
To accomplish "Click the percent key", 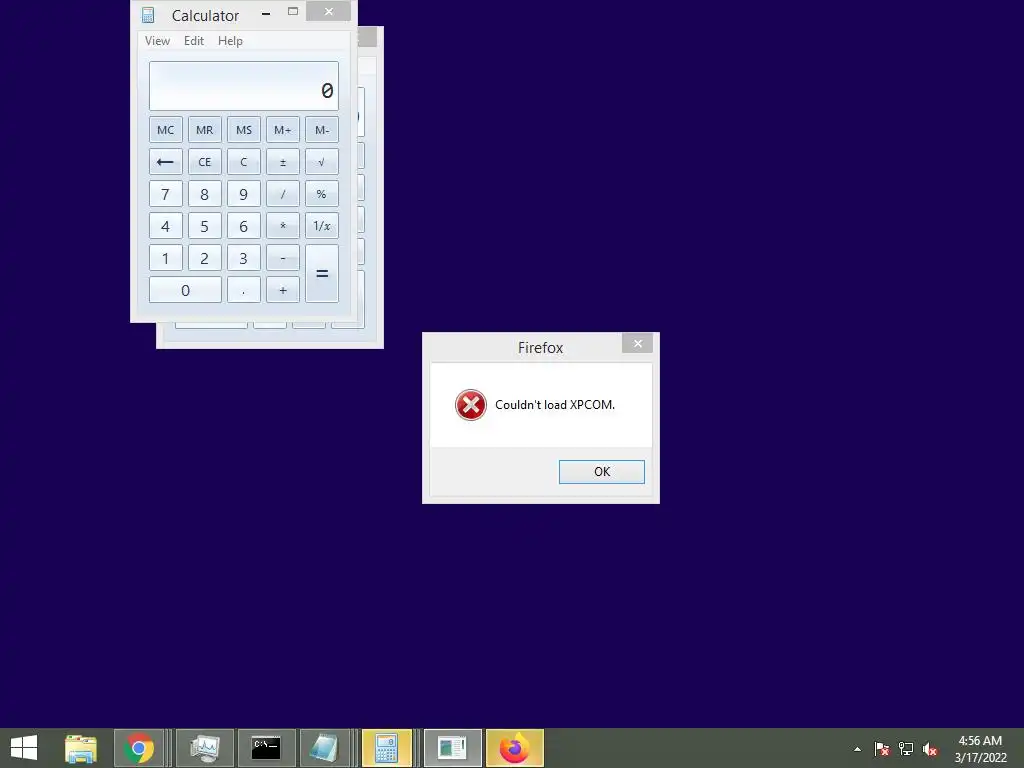I will point(322,193).
